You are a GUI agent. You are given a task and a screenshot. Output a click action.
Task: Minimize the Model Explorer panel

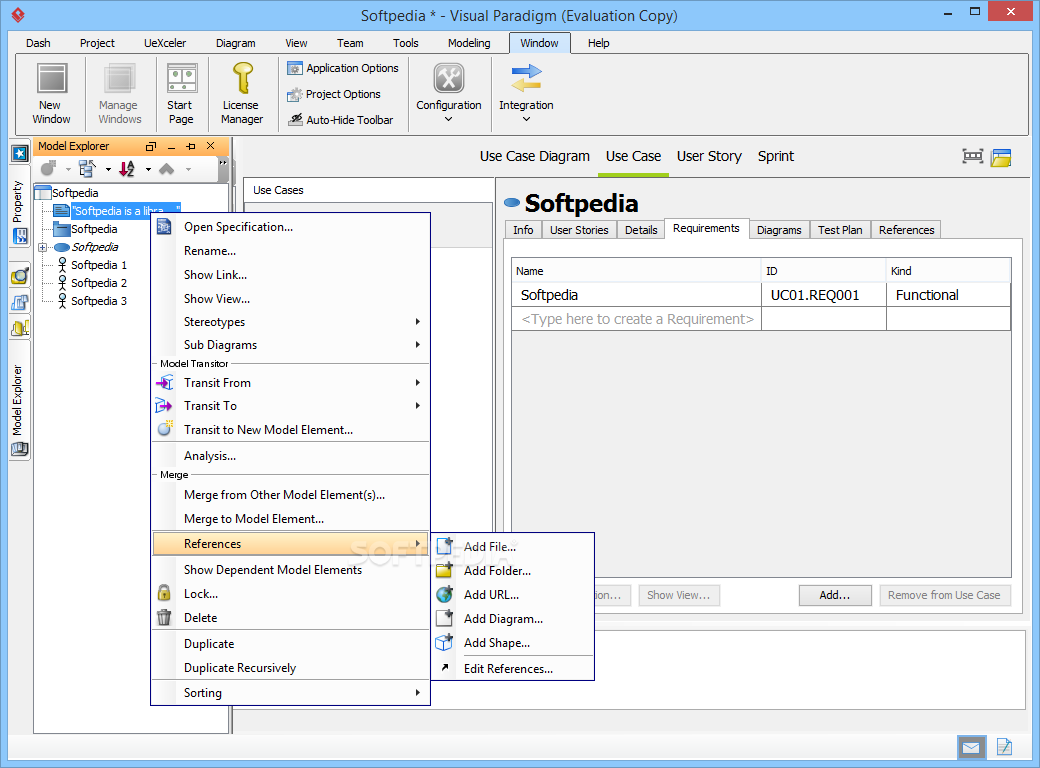[x=171, y=147]
